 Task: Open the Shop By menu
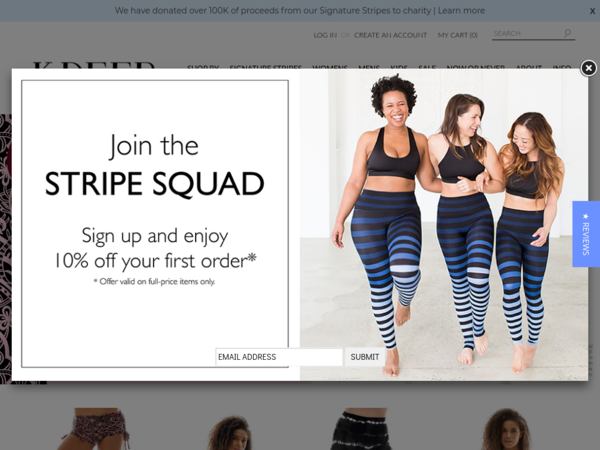[203, 67]
